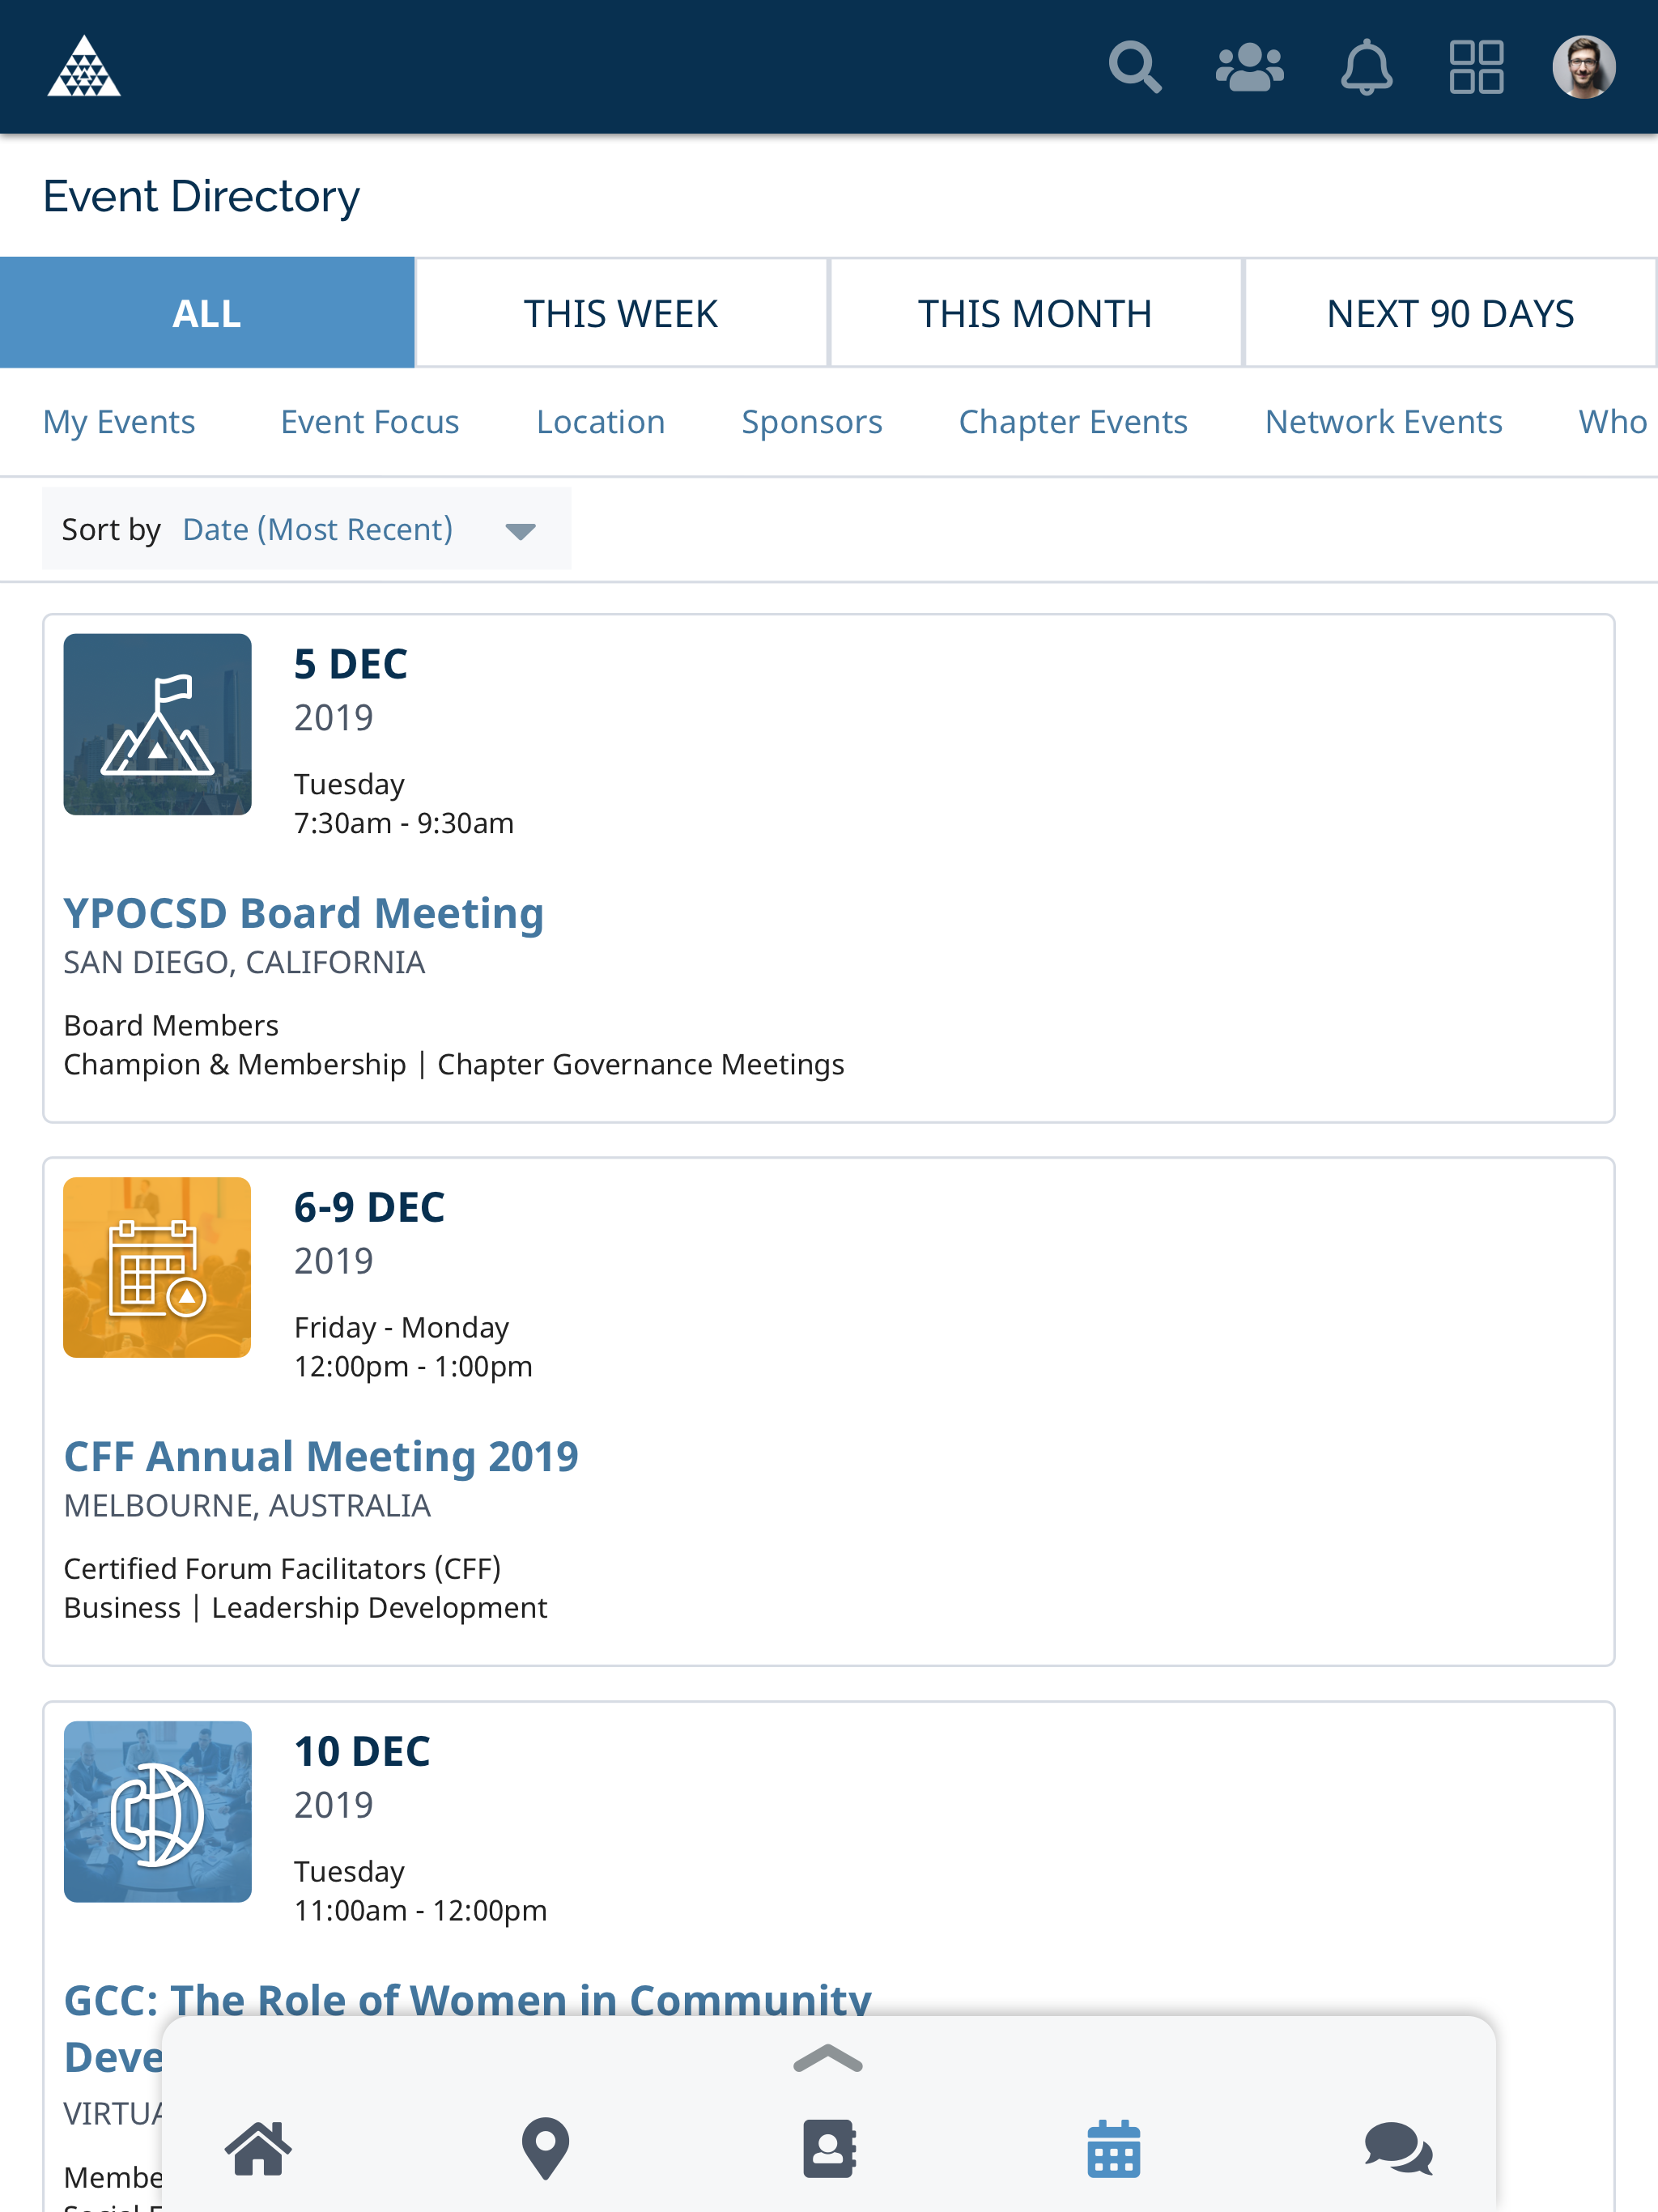The width and height of the screenshot is (1658, 2212).
Task: Open the members group icon
Action: [x=1250, y=68]
